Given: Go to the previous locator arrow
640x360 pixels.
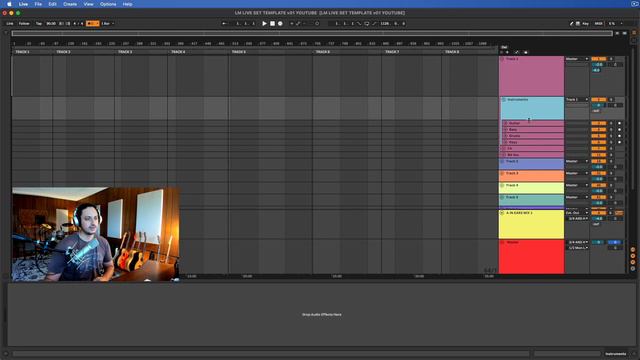Looking at the screenshot, I should tap(502, 52).
